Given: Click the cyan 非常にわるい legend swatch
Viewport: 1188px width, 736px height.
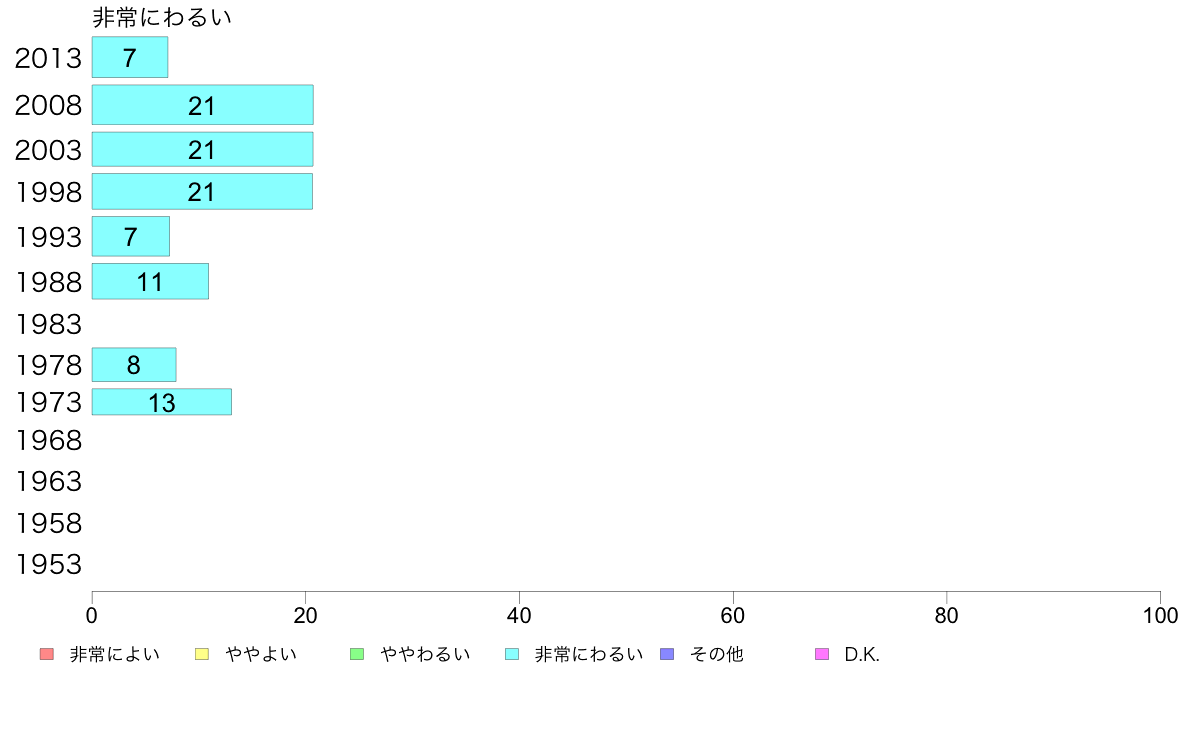Looking at the screenshot, I should 512,654.
